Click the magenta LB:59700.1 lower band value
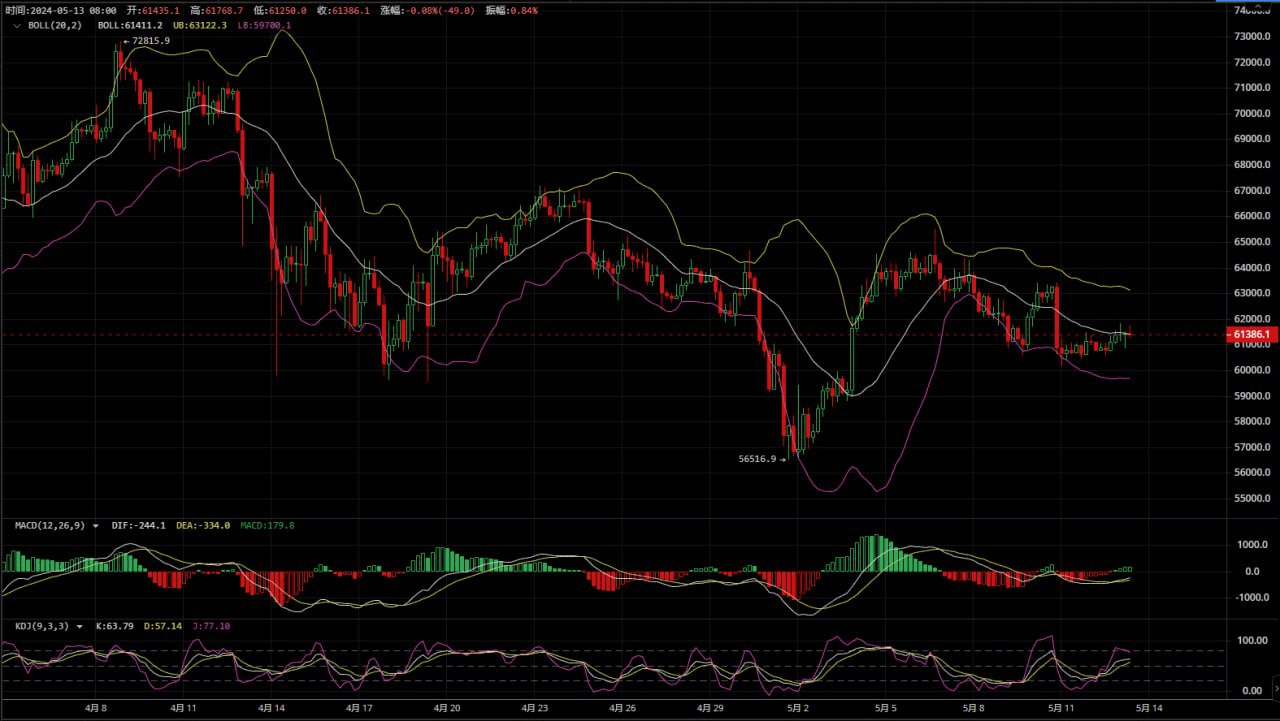Screen dimensions: 1280x721 (x=264, y=25)
